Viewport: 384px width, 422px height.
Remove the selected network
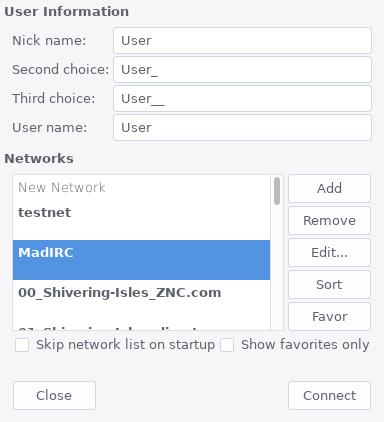click(x=329, y=220)
